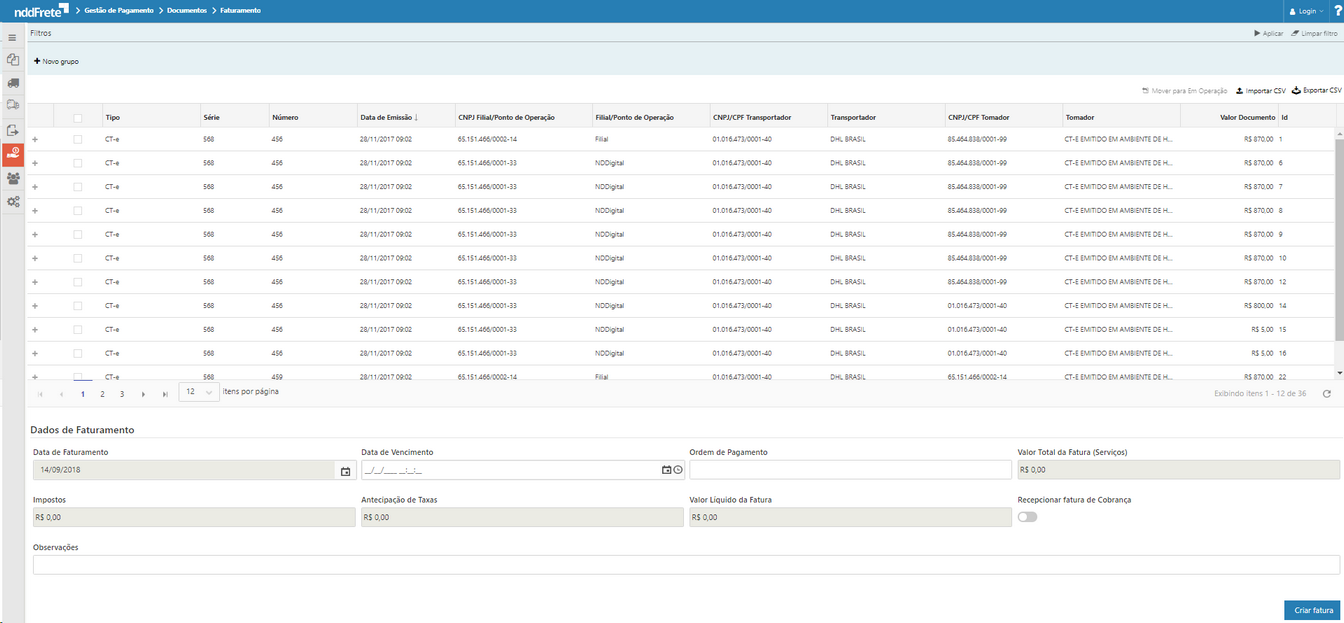Click the documents icon in the sidebar
Screen dimensions: 1344x623
click(12, 60)
